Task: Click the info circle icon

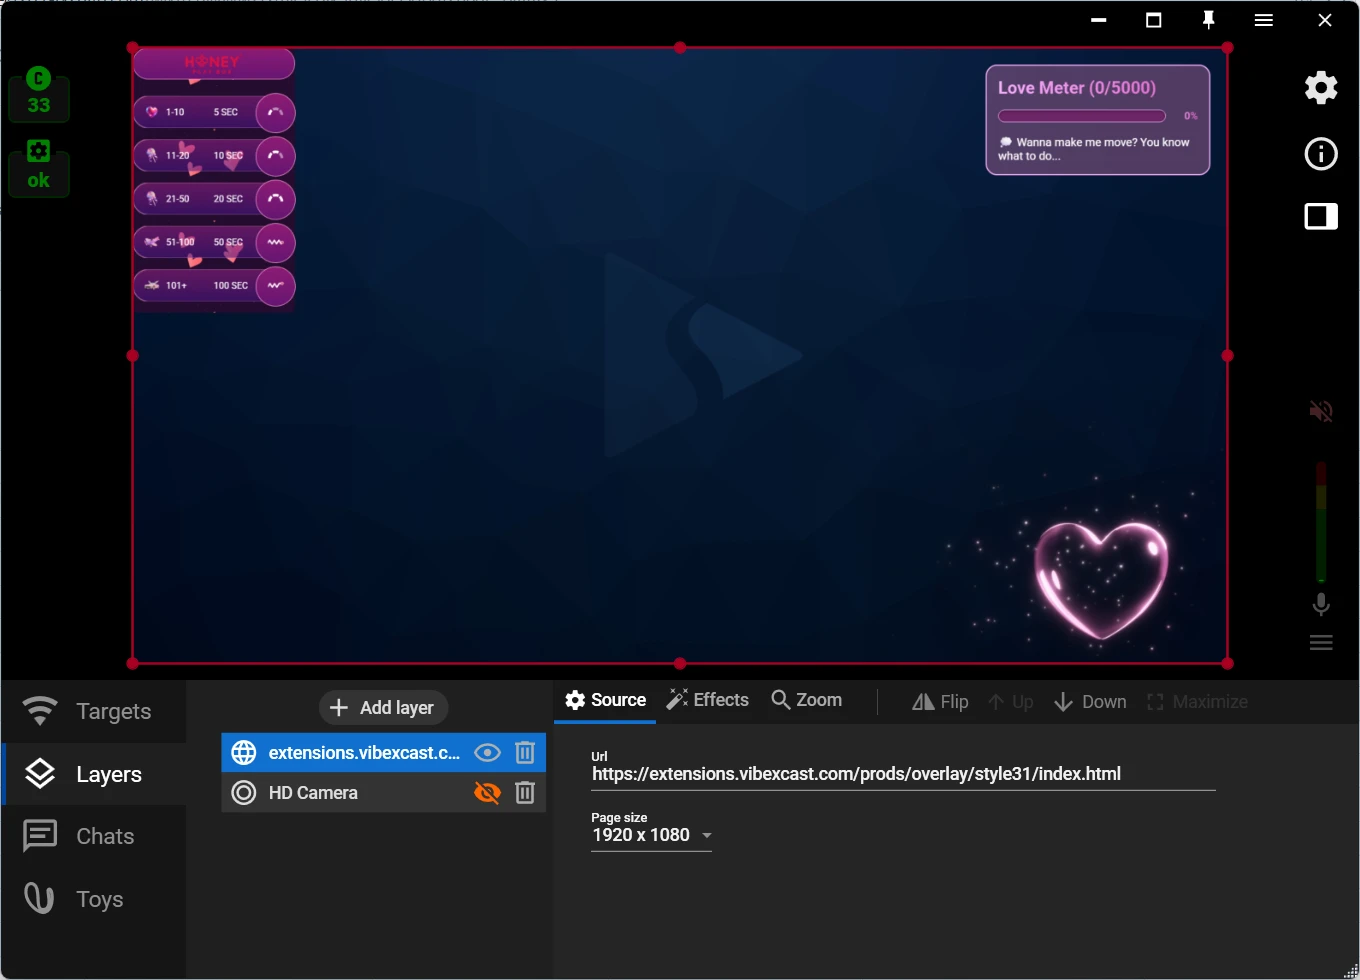Action: point(1321,154)
